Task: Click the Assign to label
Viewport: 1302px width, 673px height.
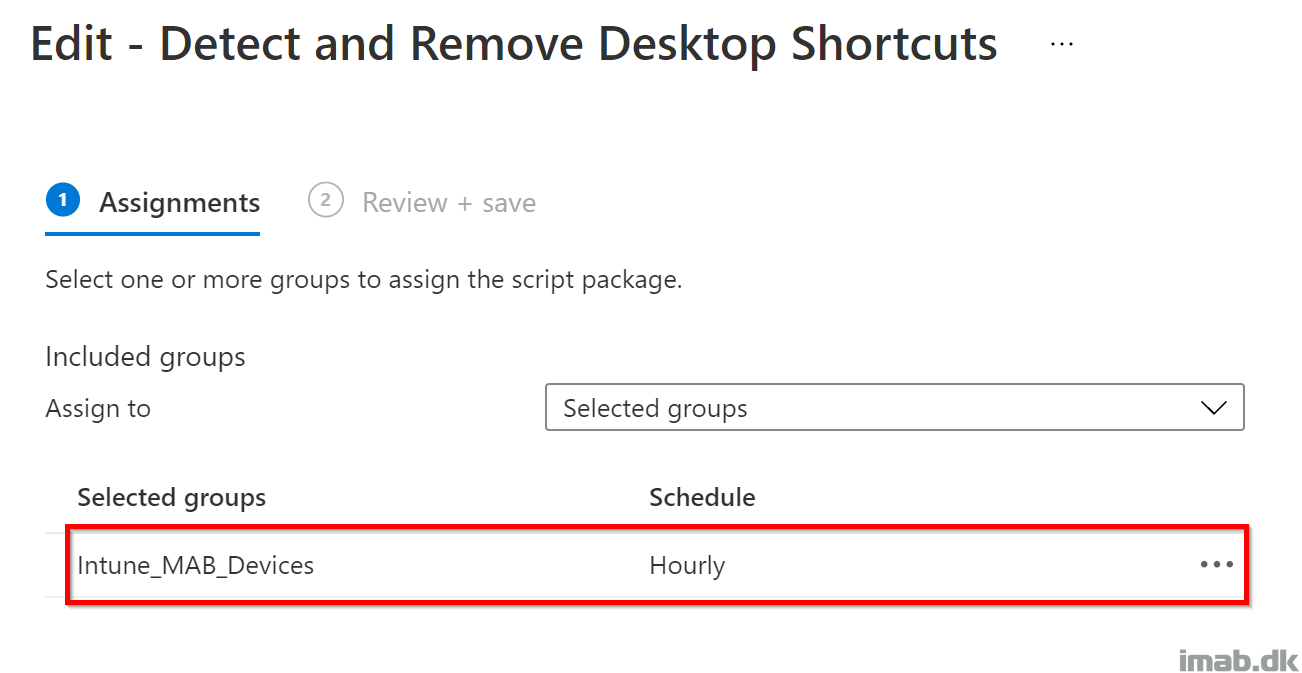Action: (x=98, y=409)
